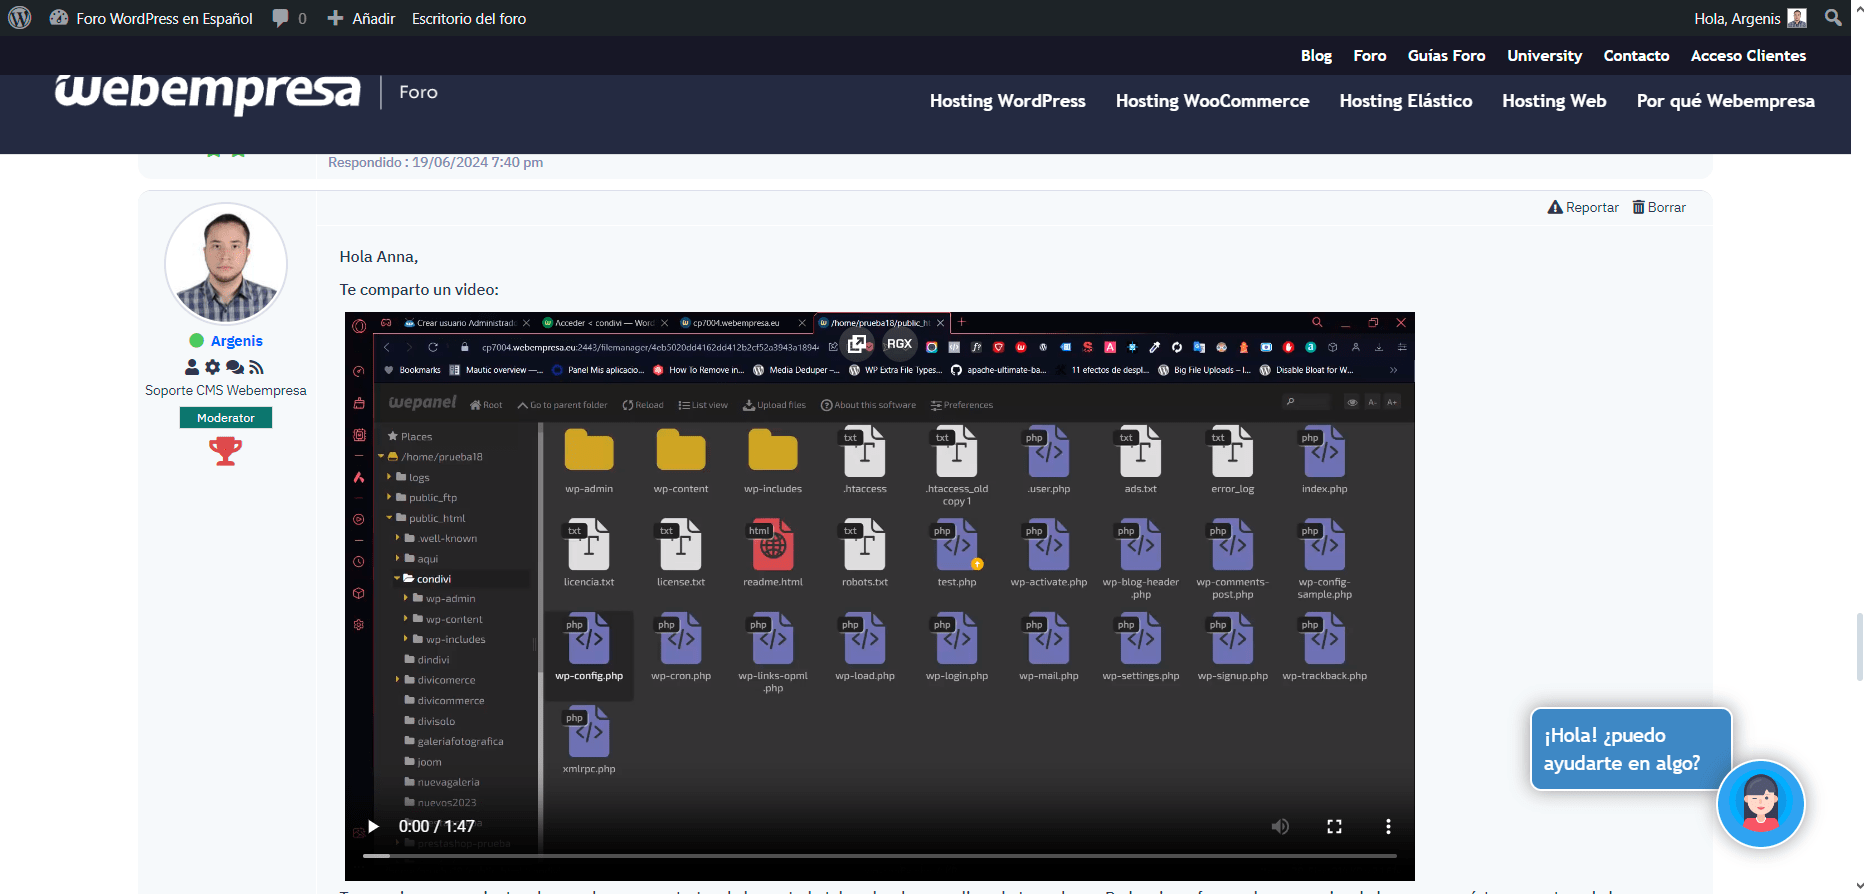The height and width of the screenshot is (894, 1869).
Task: Click the Hola Anna, greeting text
Action: [379, 257]
